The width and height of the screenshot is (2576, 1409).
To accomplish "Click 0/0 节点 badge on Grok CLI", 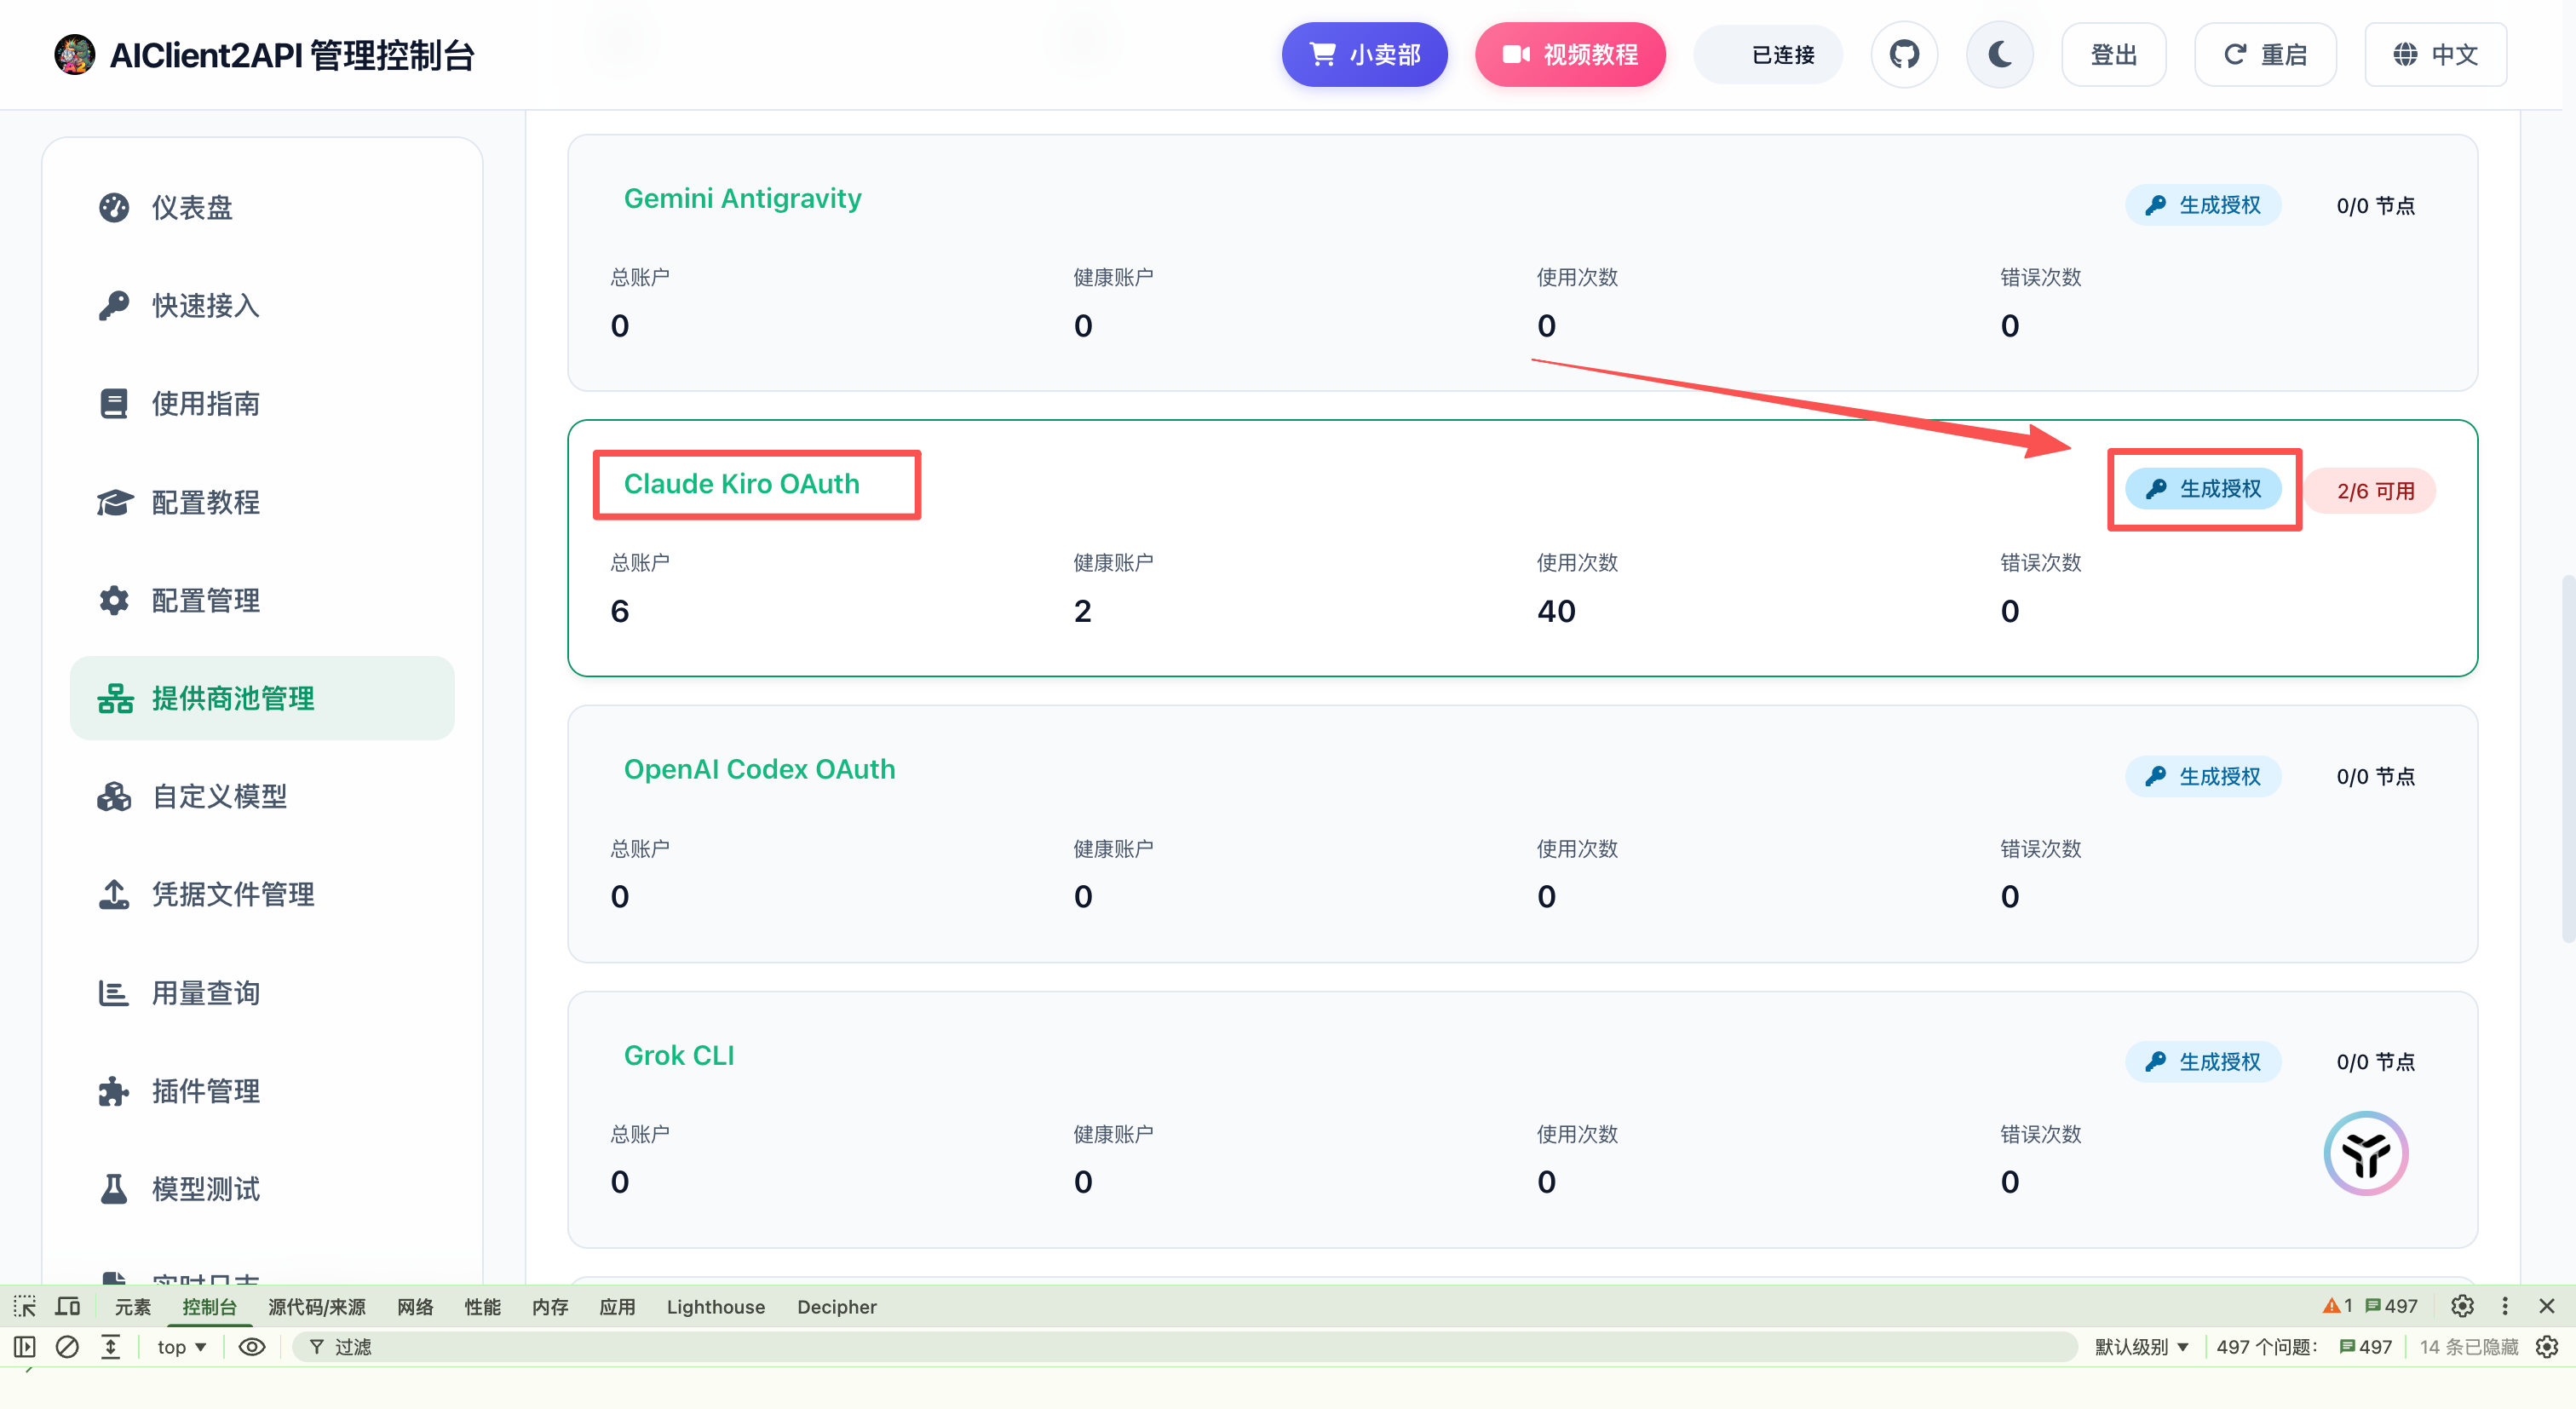I will 2375,1062.
